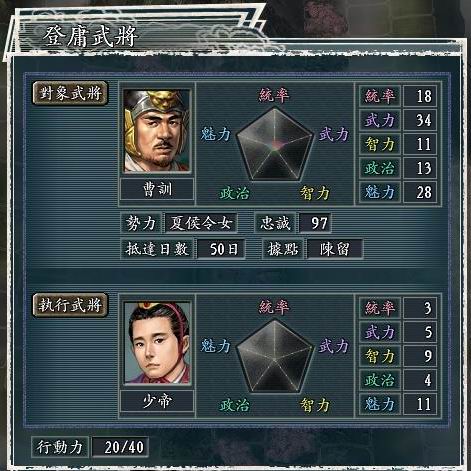The width and height of the screenshot is (471, 471).
Task: Click 曹訓's pentagon stat radar chart
Action: [275, 145]
